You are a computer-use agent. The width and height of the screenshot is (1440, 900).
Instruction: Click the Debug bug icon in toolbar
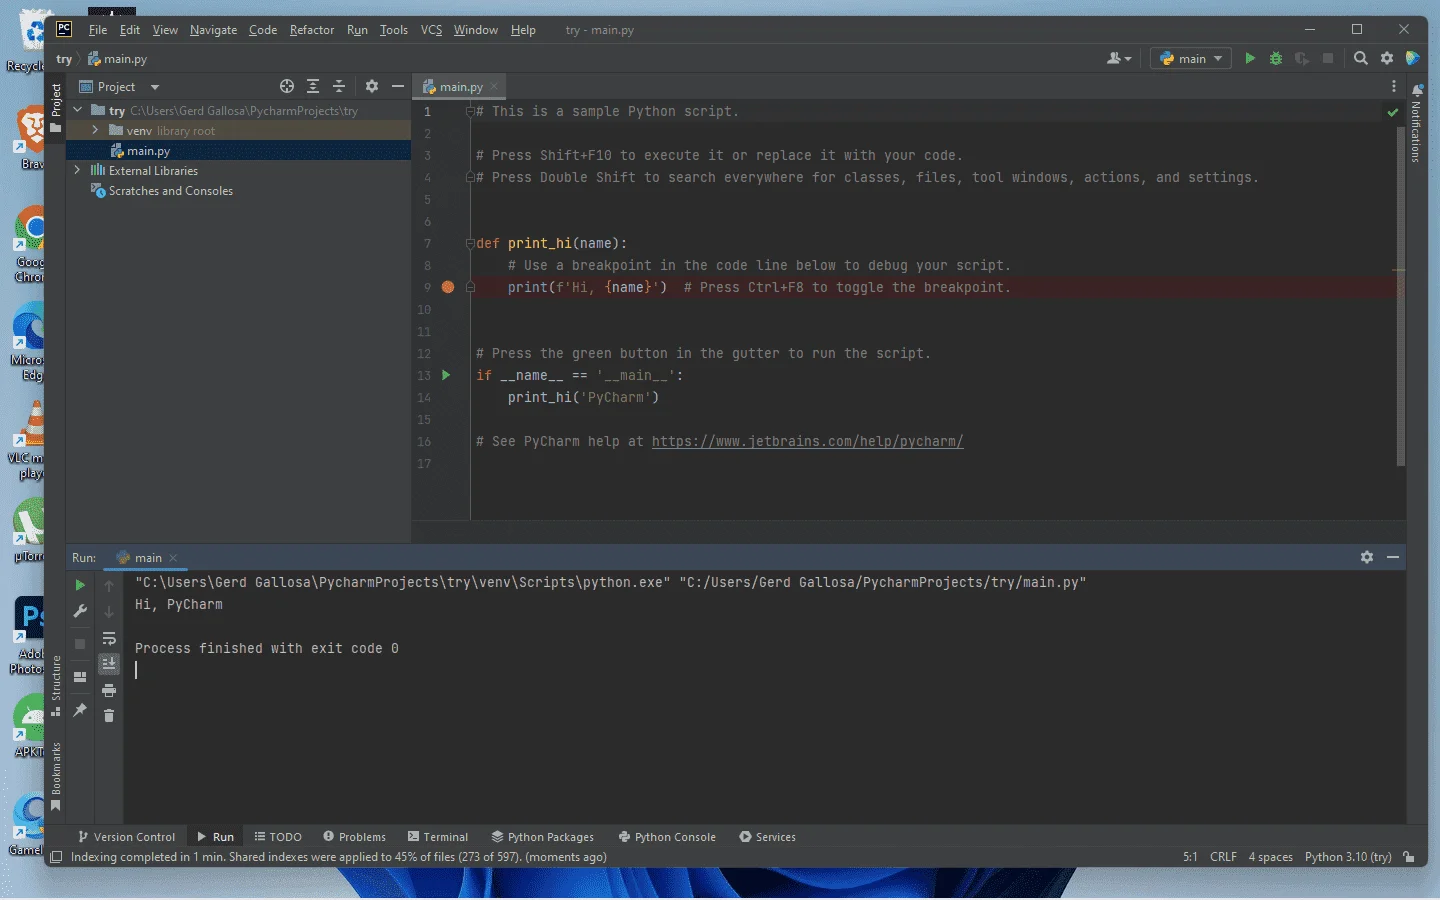[x=1276, y=59]
